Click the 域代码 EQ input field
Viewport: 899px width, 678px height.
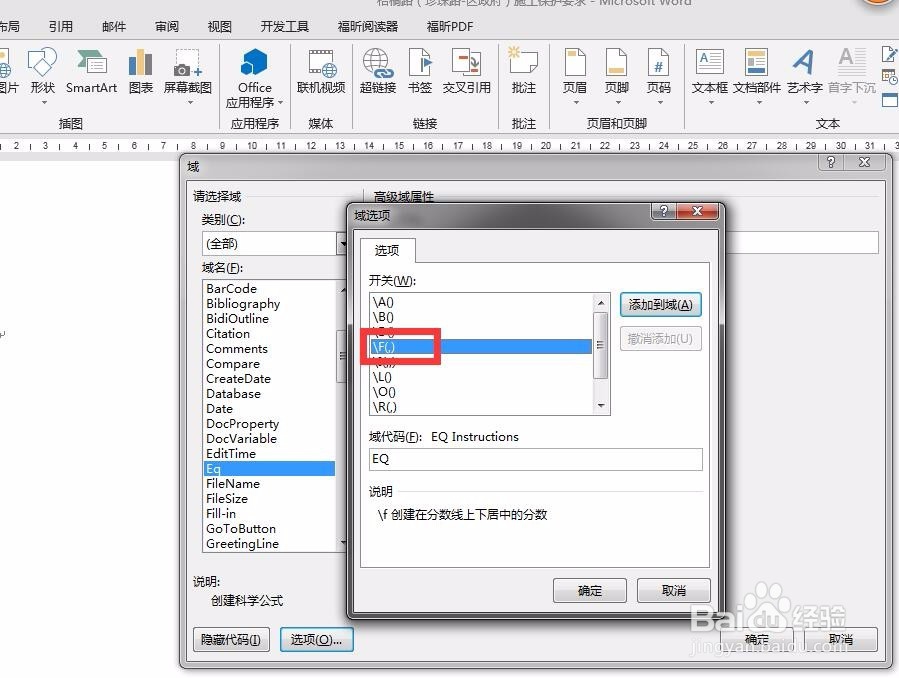[x=536, y=459]
